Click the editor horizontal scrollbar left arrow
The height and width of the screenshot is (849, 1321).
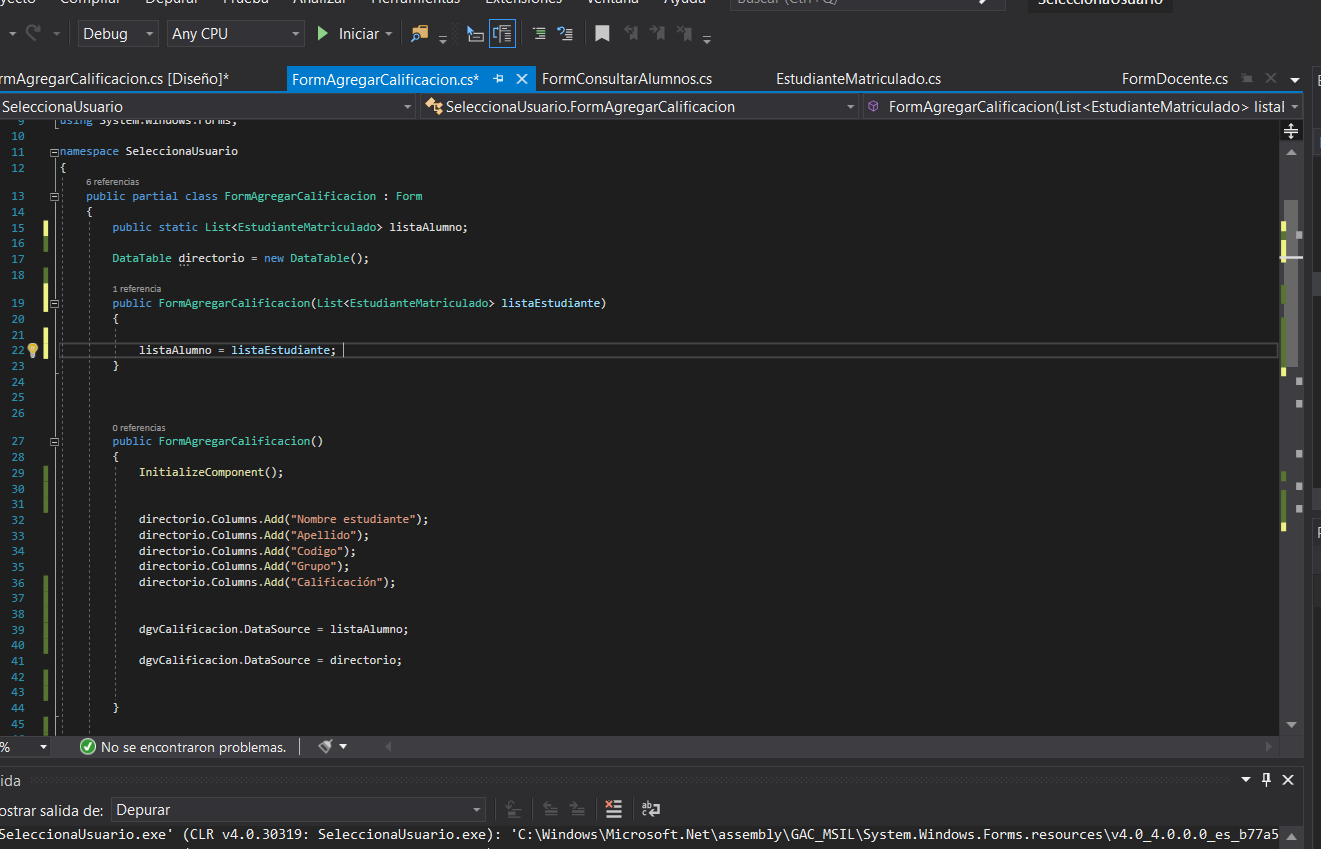tap(388, 747)
